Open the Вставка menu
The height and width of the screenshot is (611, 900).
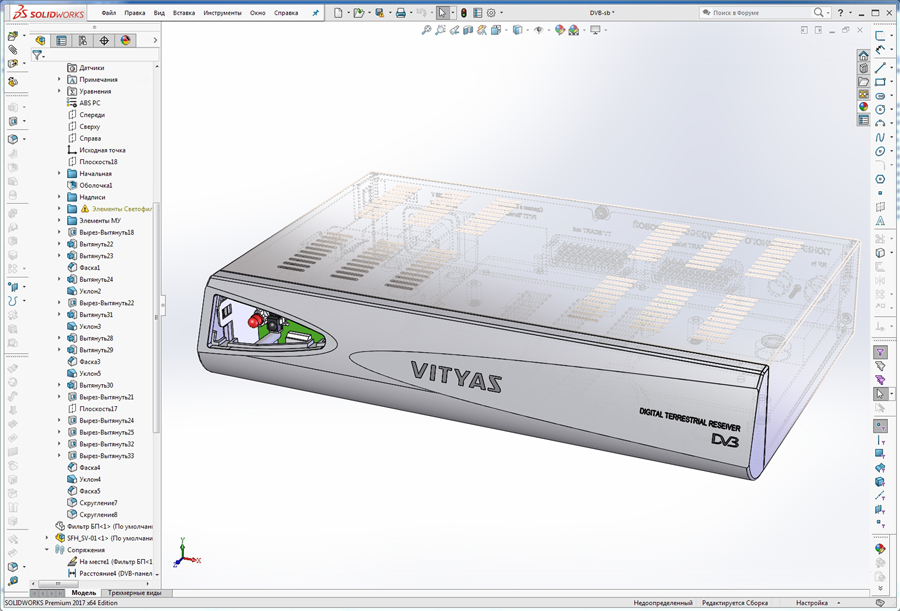(x=184, y=13)
